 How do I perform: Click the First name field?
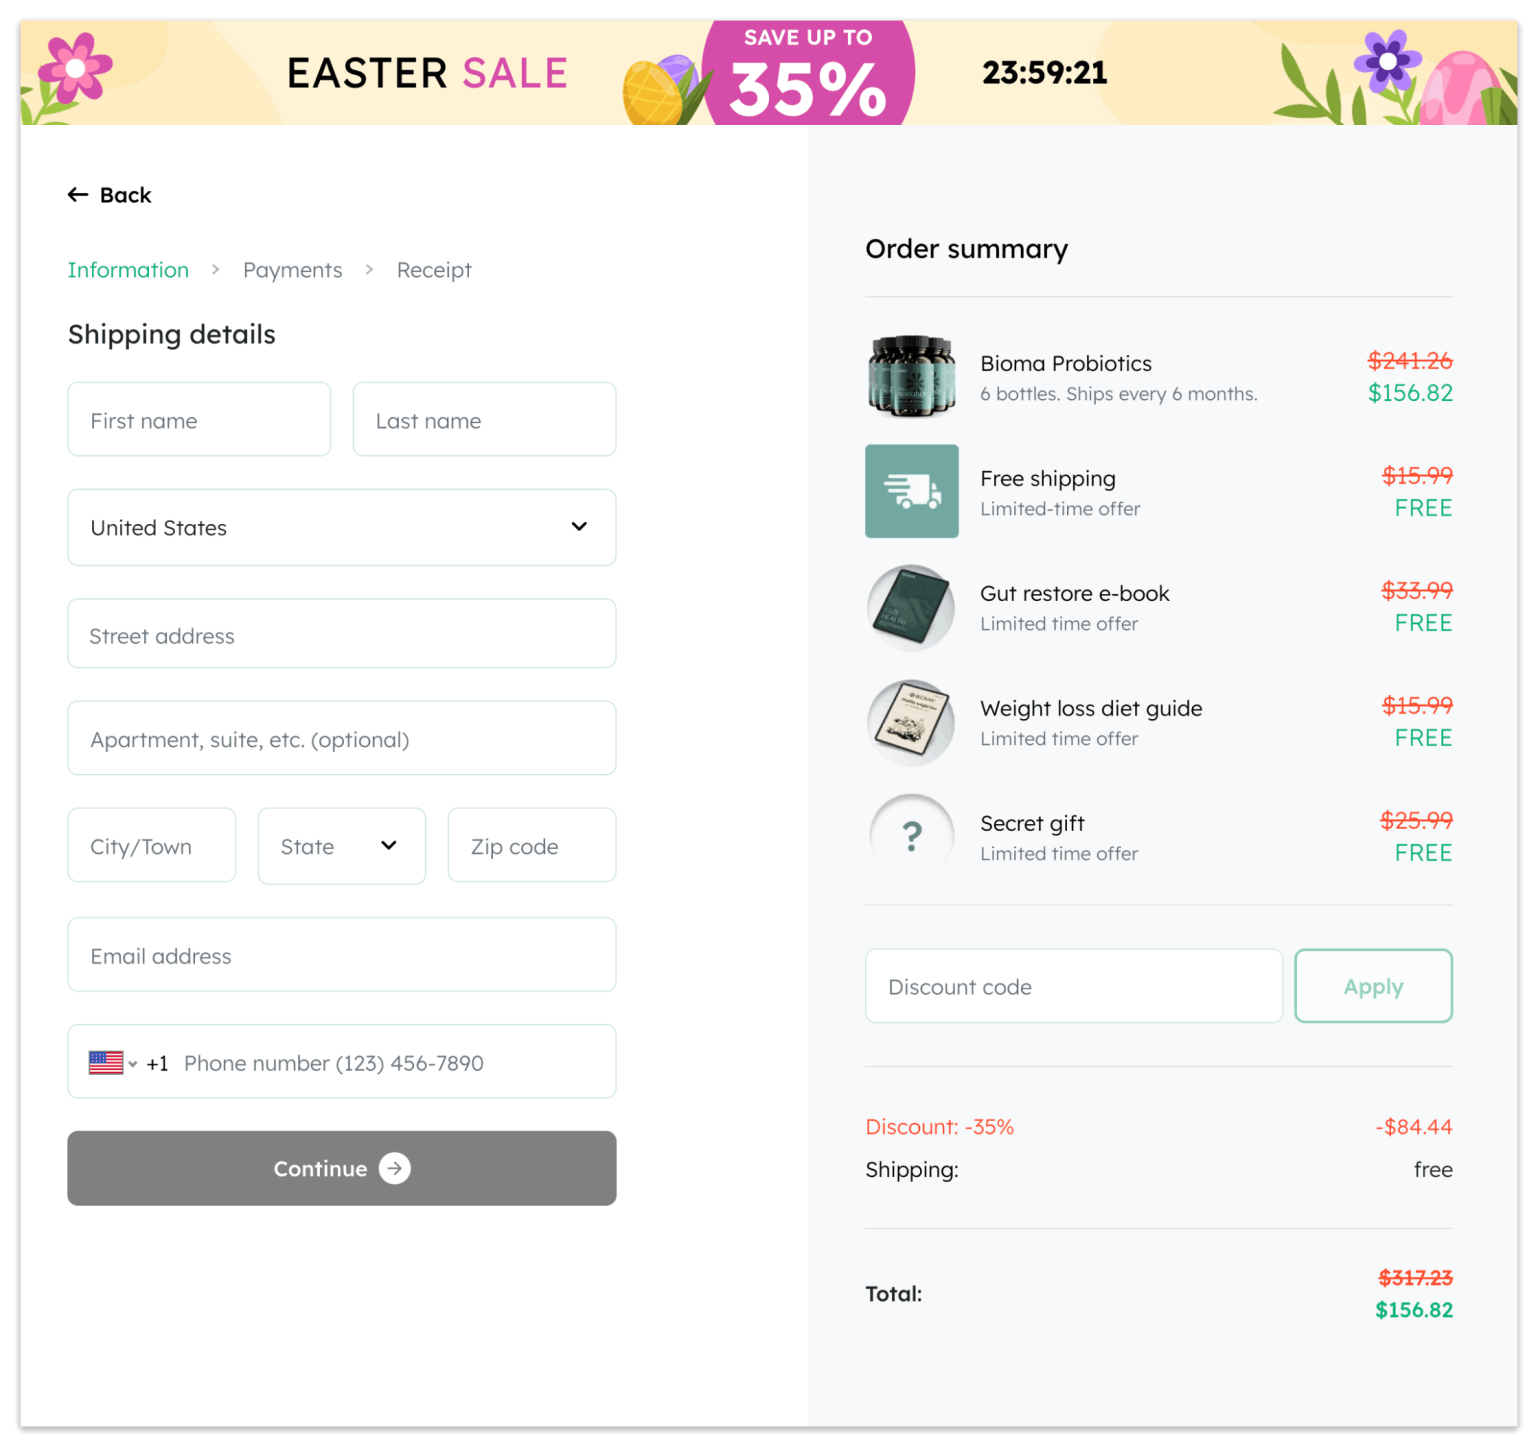tap(198, 420)
